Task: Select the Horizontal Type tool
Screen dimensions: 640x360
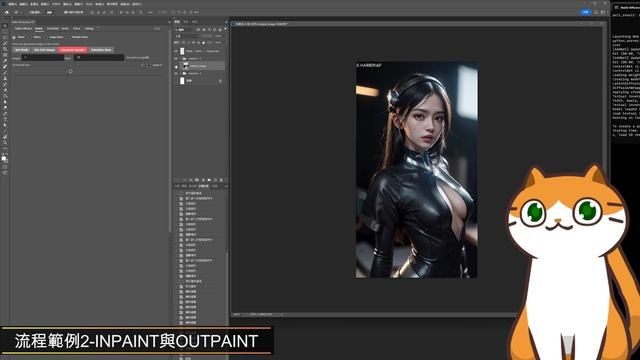Action: 5,120
